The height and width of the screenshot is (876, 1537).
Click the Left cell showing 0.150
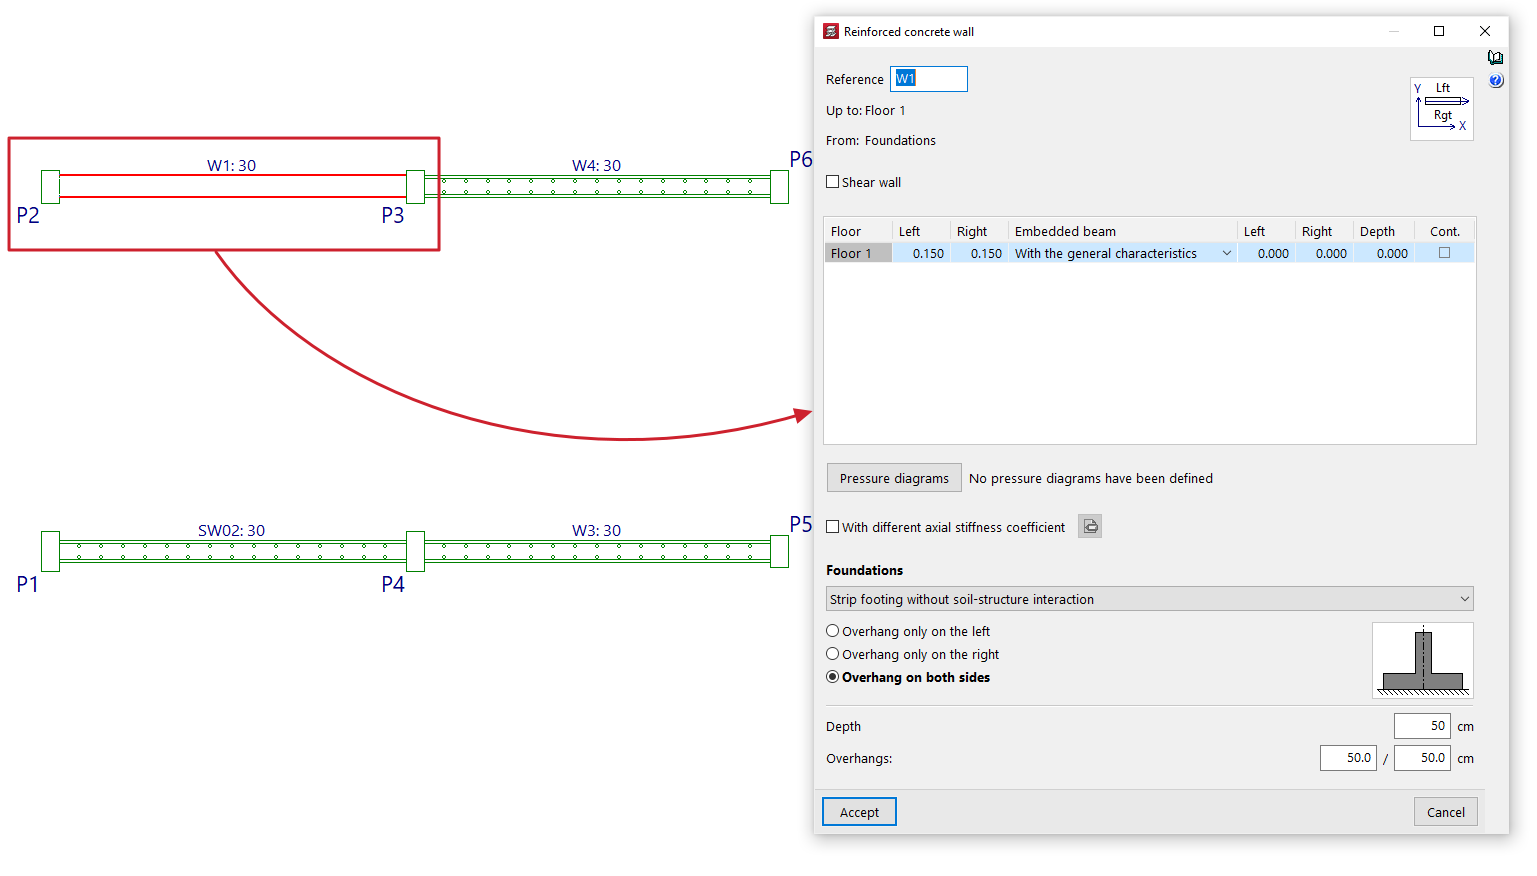921,253
